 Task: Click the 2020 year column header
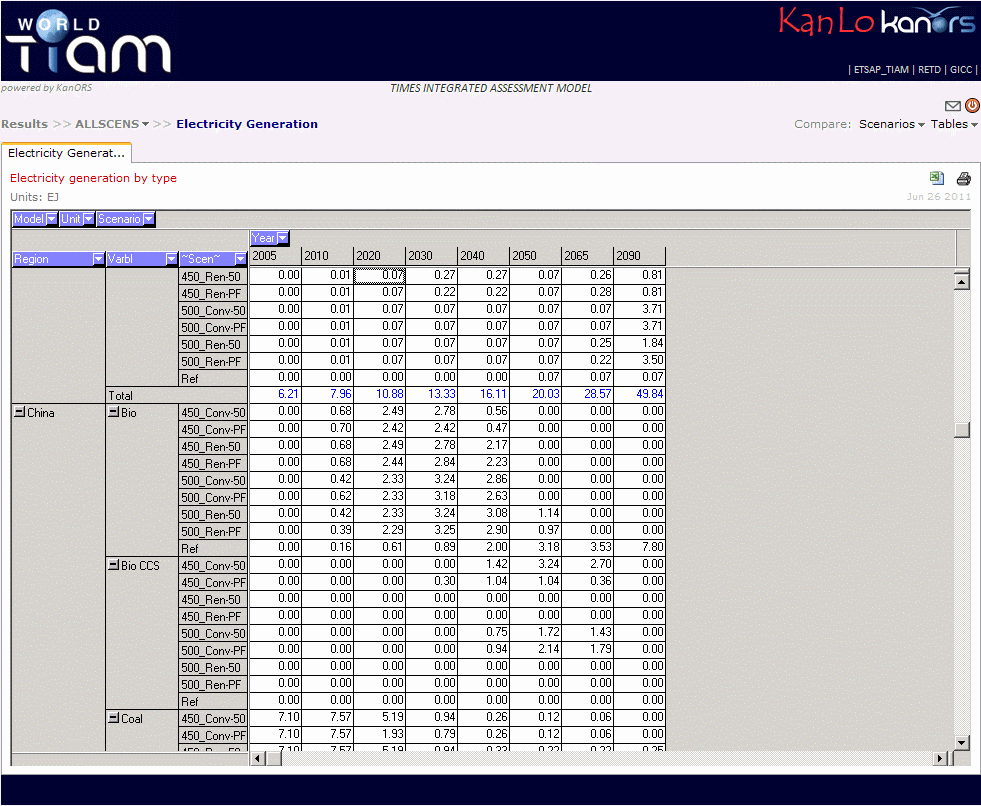click(379, 256)
